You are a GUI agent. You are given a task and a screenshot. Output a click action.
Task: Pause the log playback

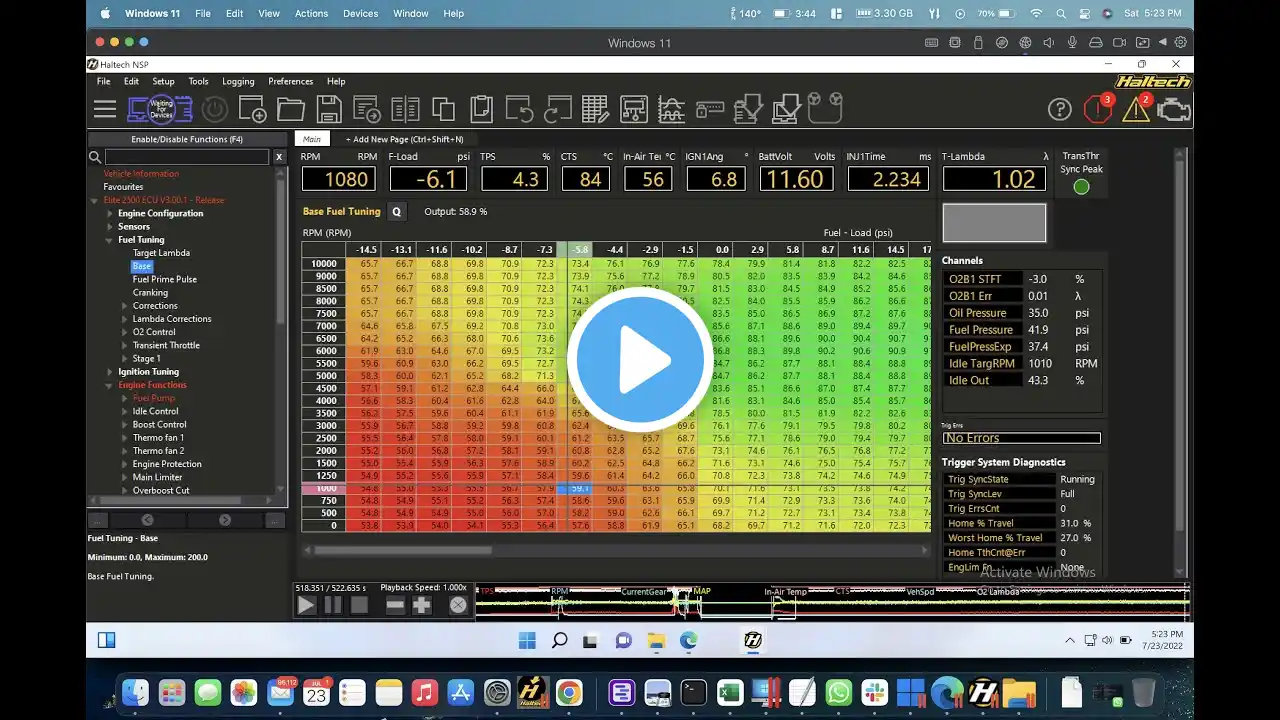coord(333,604)
